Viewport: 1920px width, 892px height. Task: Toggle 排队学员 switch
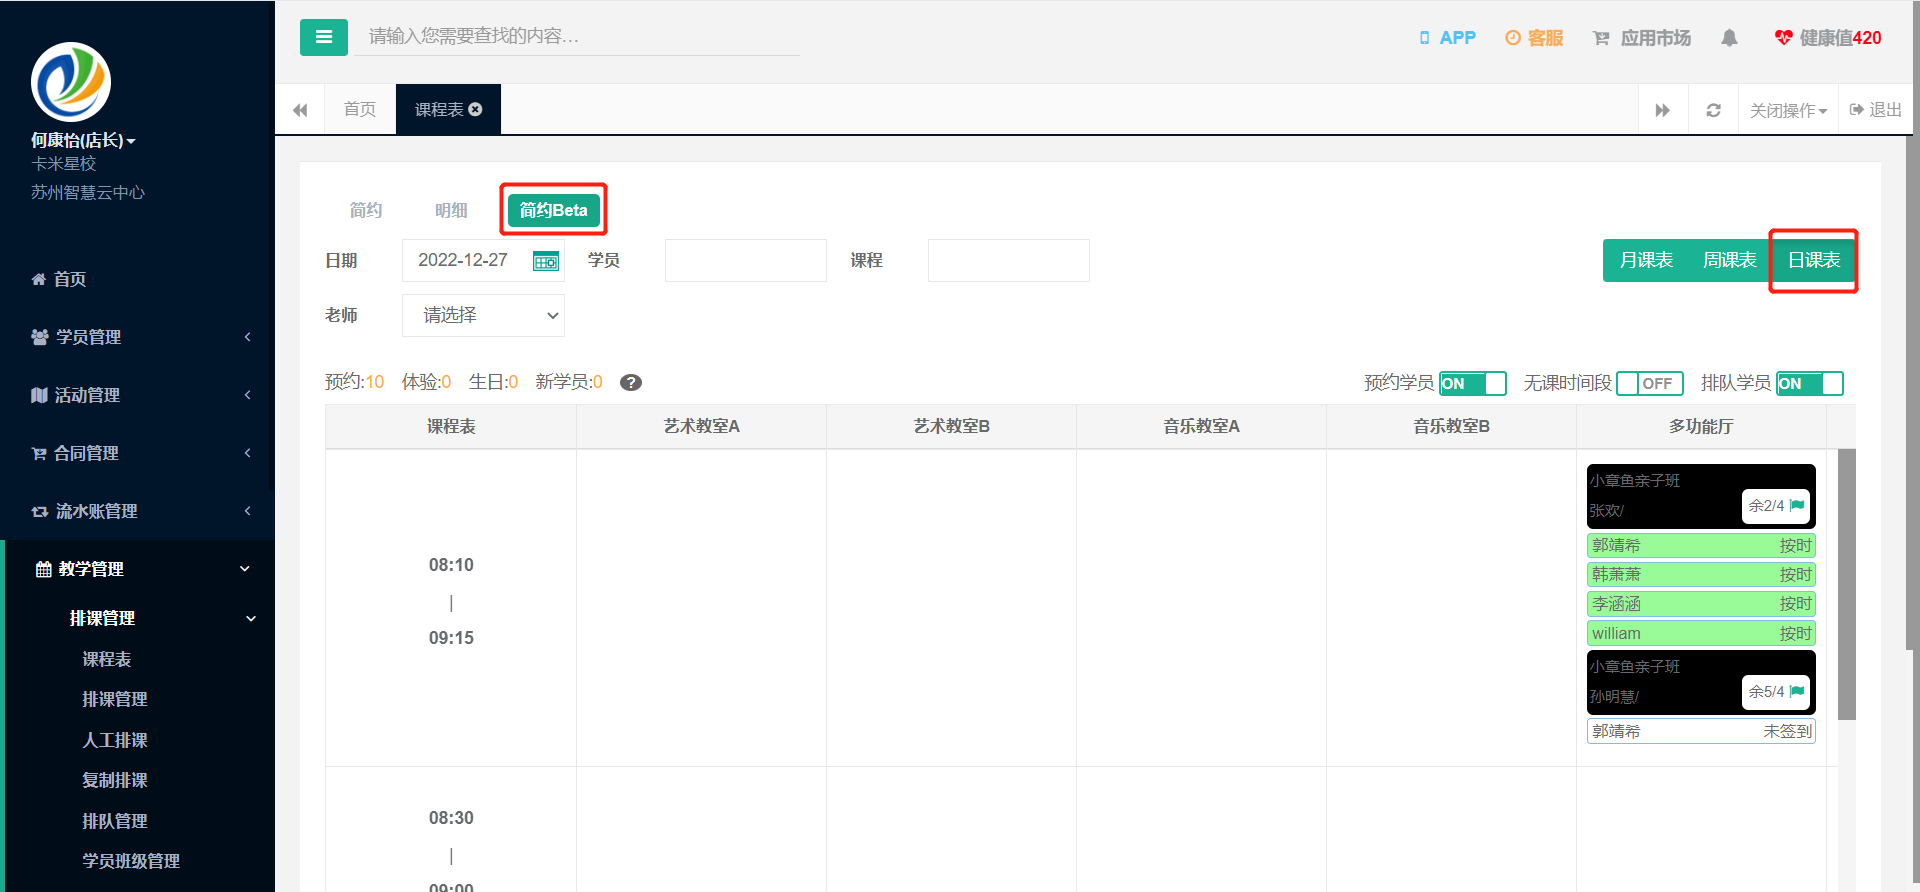[x=1810, y=383]
